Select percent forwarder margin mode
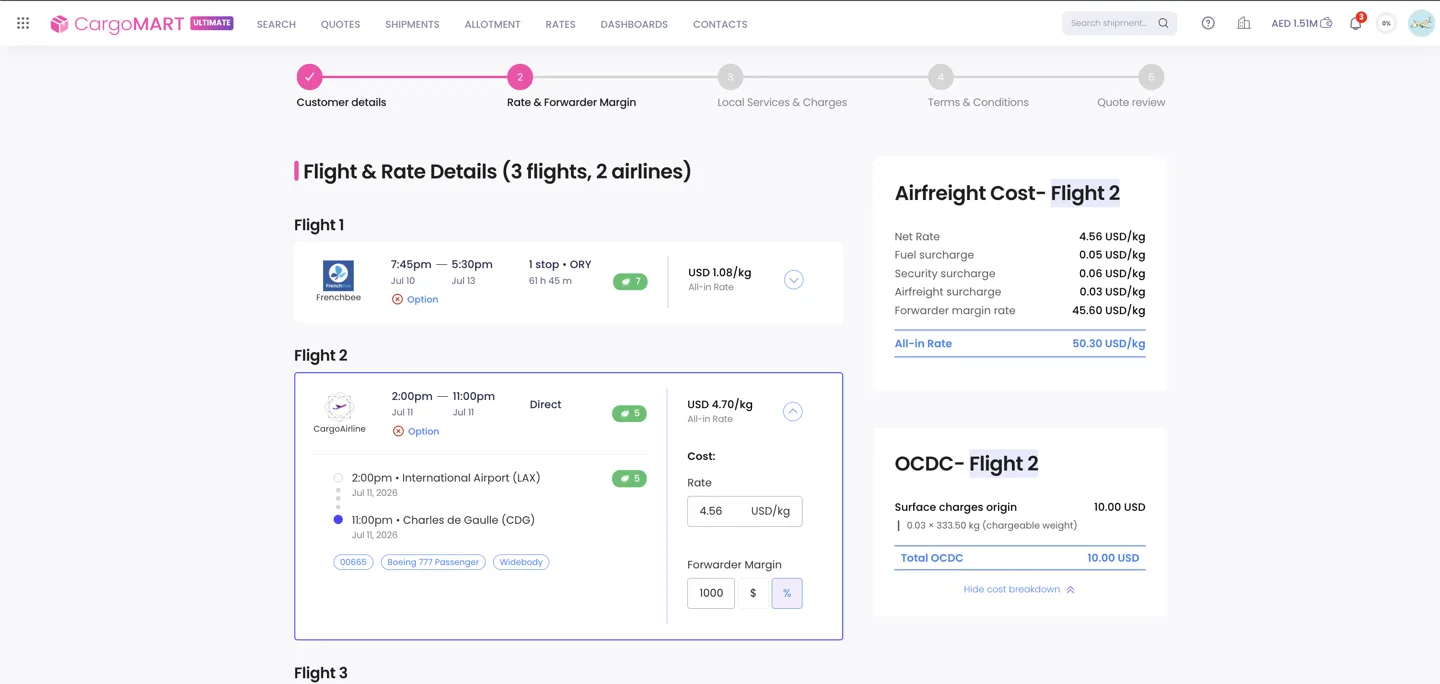The height and width of the screenshot is (684, 1440). pos(787,593)
